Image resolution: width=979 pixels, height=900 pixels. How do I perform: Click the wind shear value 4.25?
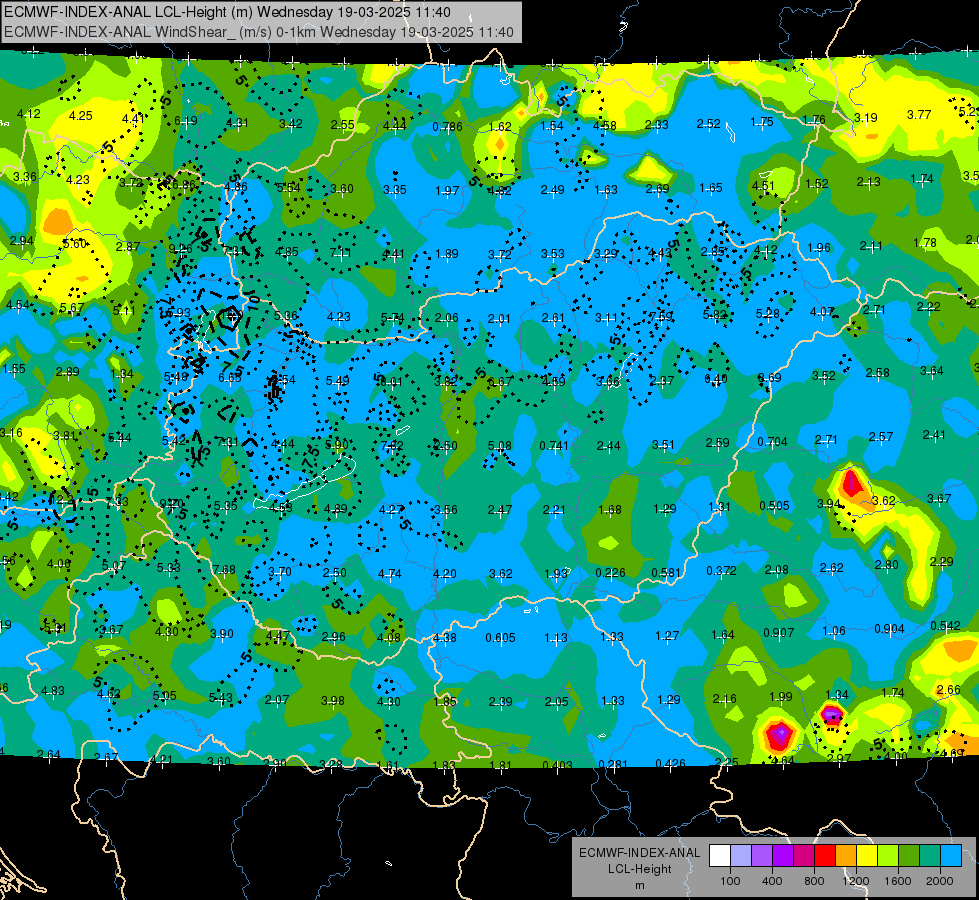[x=81, y=116]
